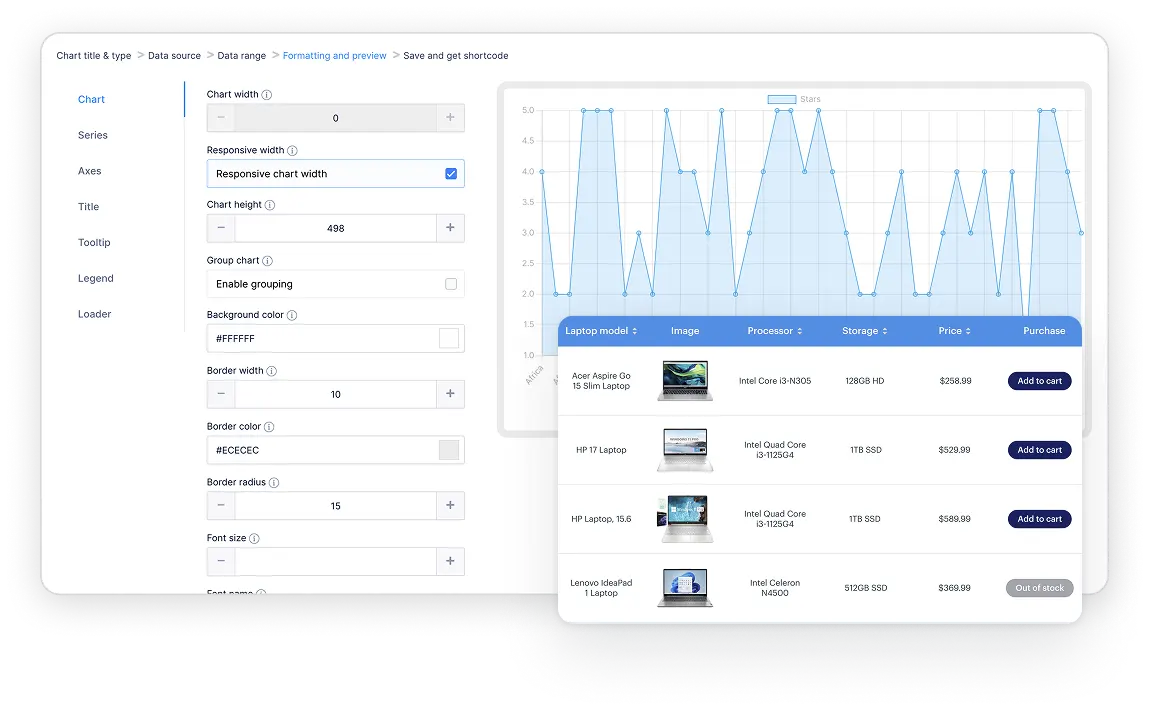Click the Border color info icon

[x=269, y=427]
